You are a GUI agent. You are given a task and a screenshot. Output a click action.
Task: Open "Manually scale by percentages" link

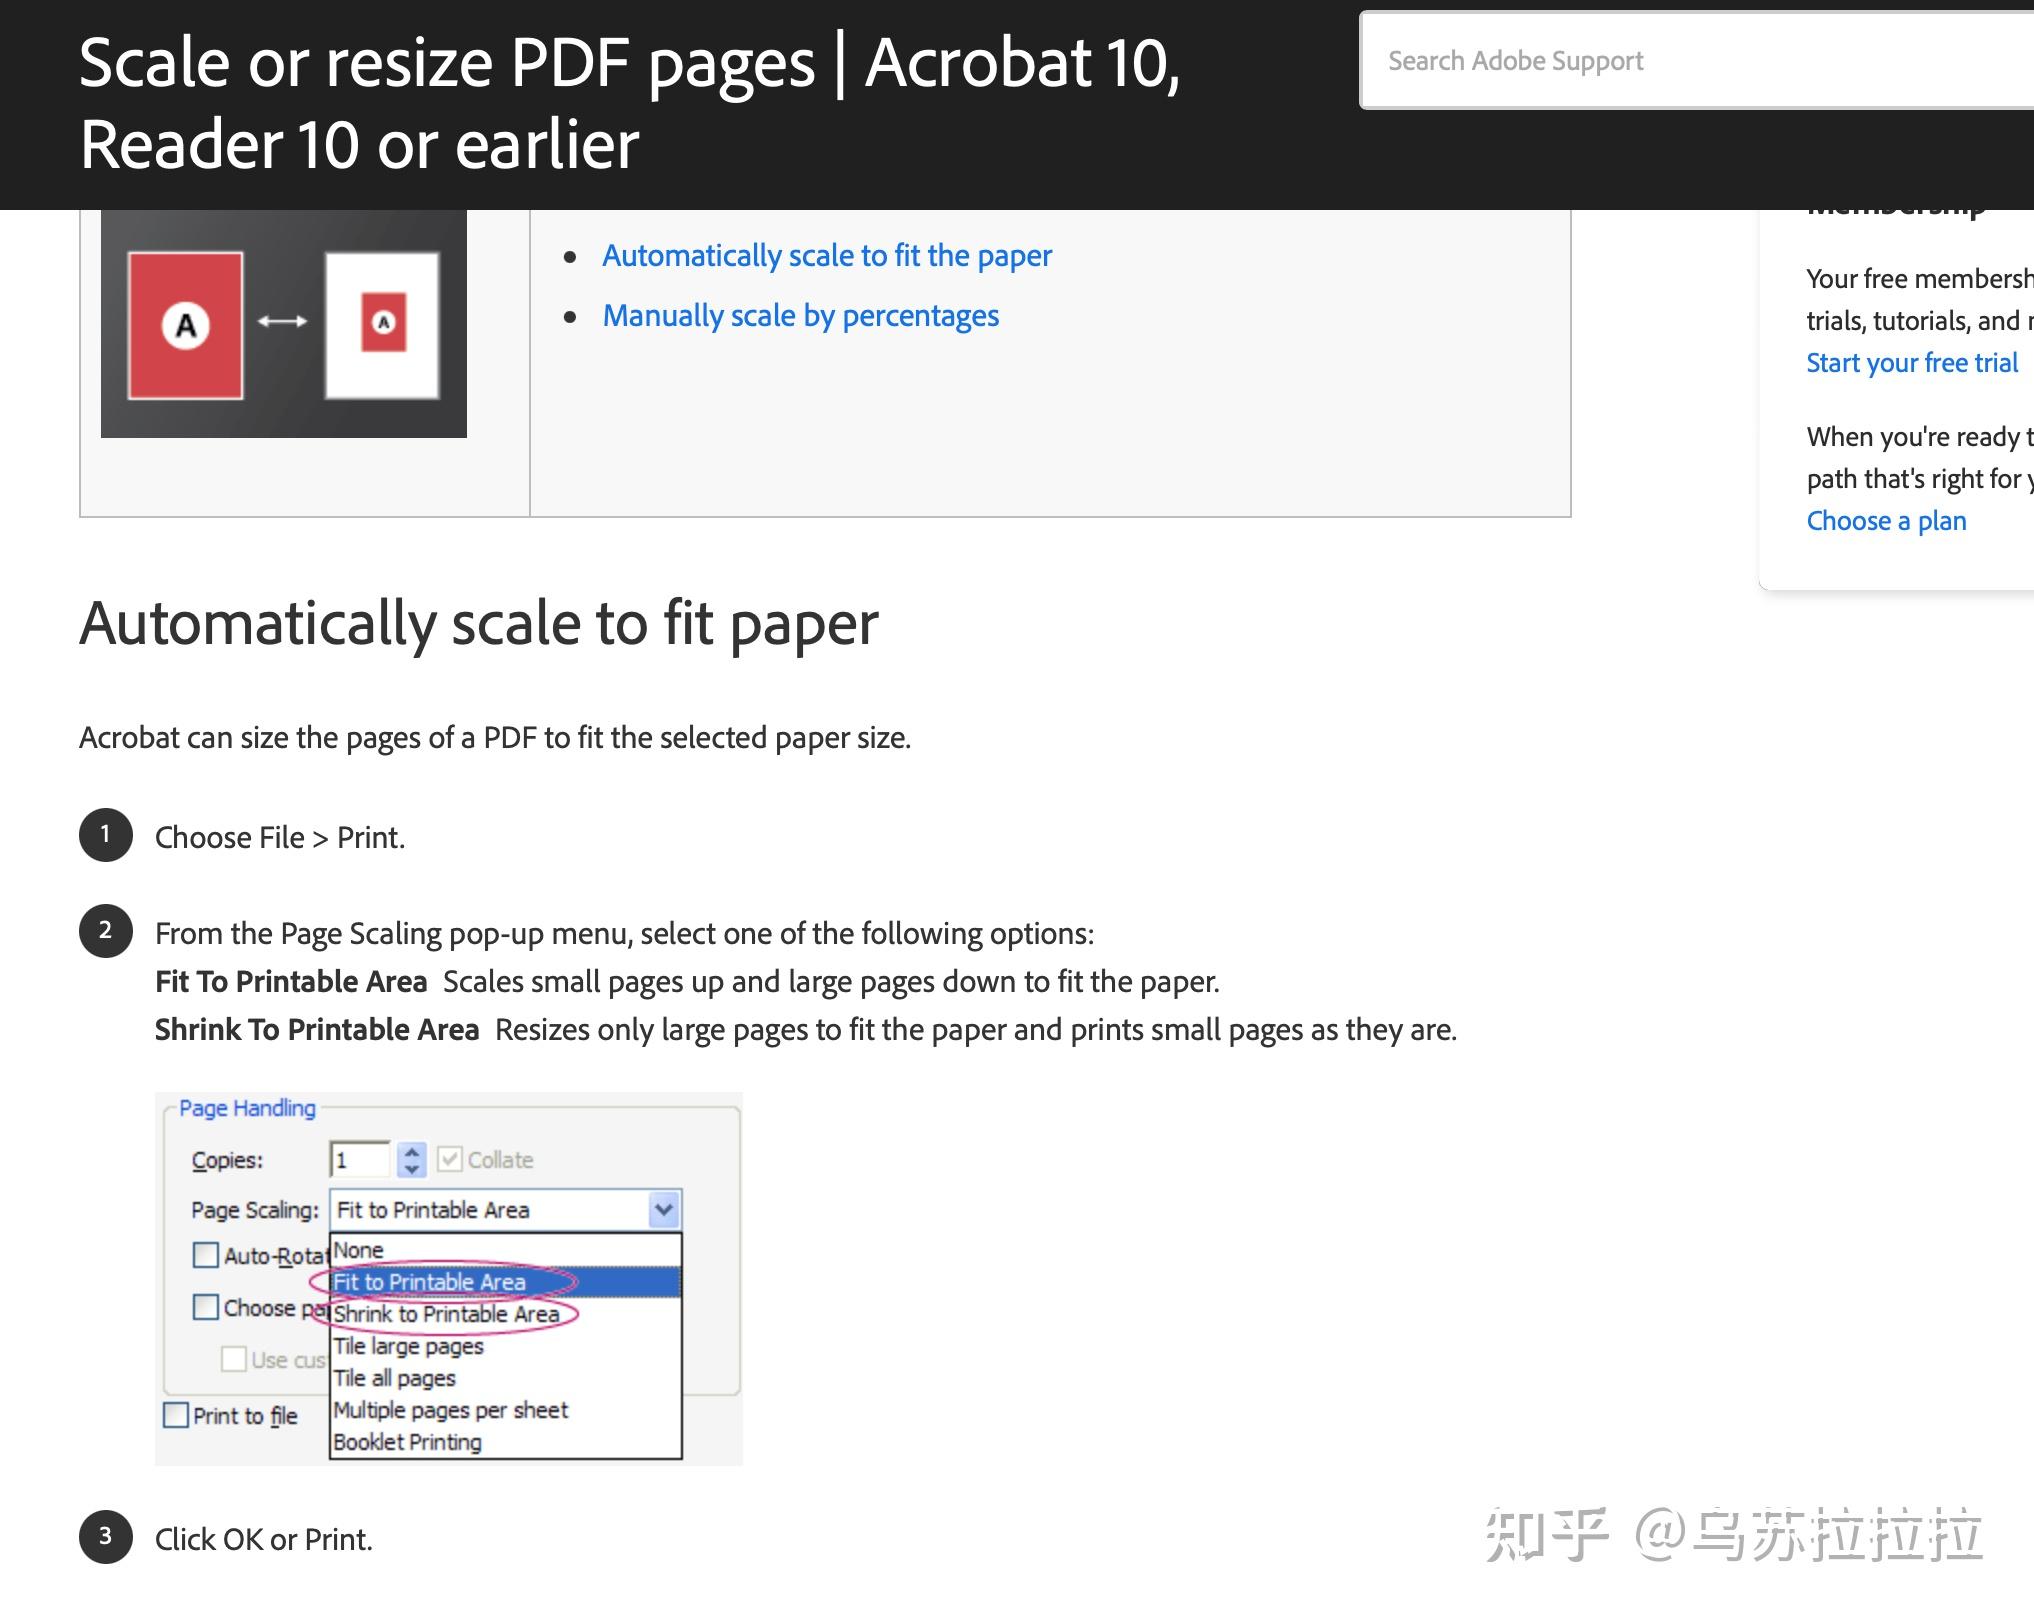[x=799, y=315]
